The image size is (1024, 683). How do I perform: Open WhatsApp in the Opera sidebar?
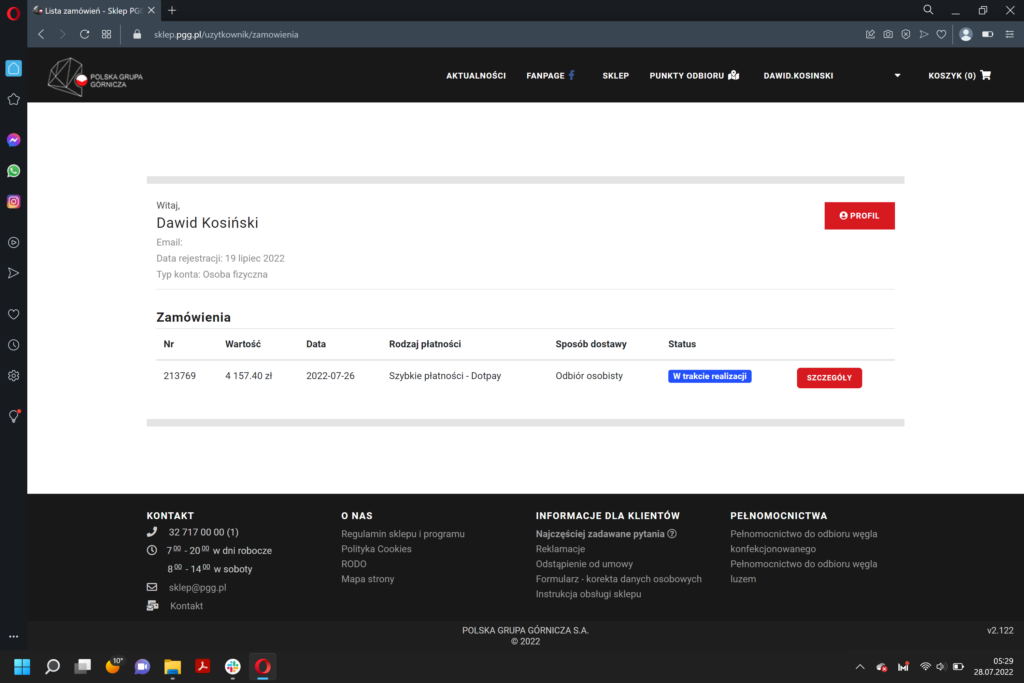click(x=13, y=171)
